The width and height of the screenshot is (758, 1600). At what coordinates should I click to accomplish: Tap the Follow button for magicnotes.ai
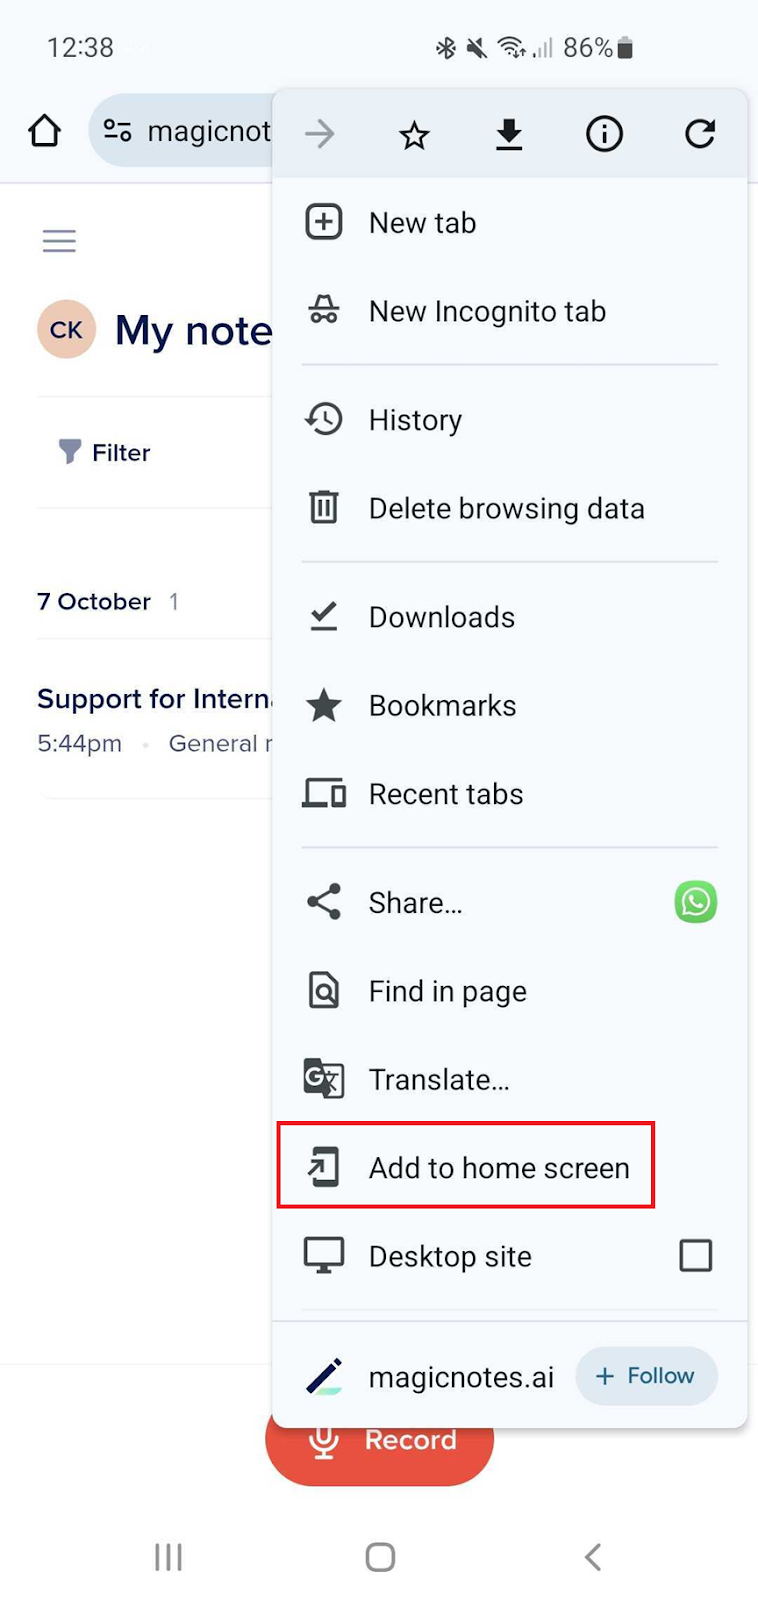645,1376
